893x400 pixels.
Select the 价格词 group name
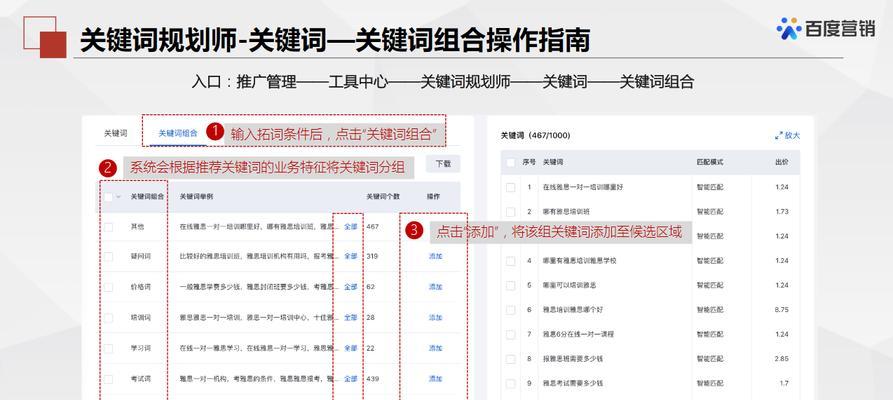coord(140,287)
